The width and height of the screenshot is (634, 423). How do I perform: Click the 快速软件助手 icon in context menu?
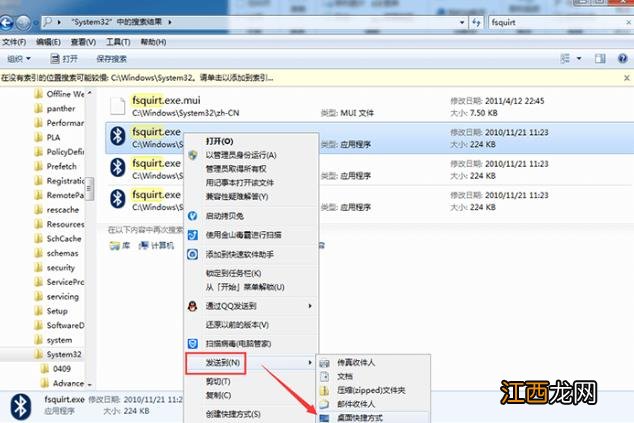pos(192,254)
